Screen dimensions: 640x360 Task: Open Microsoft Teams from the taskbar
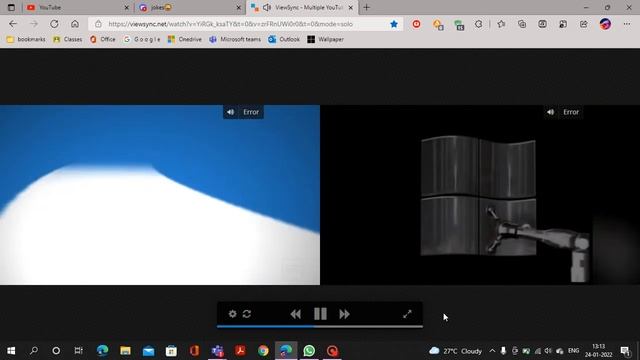coord(218,351)
